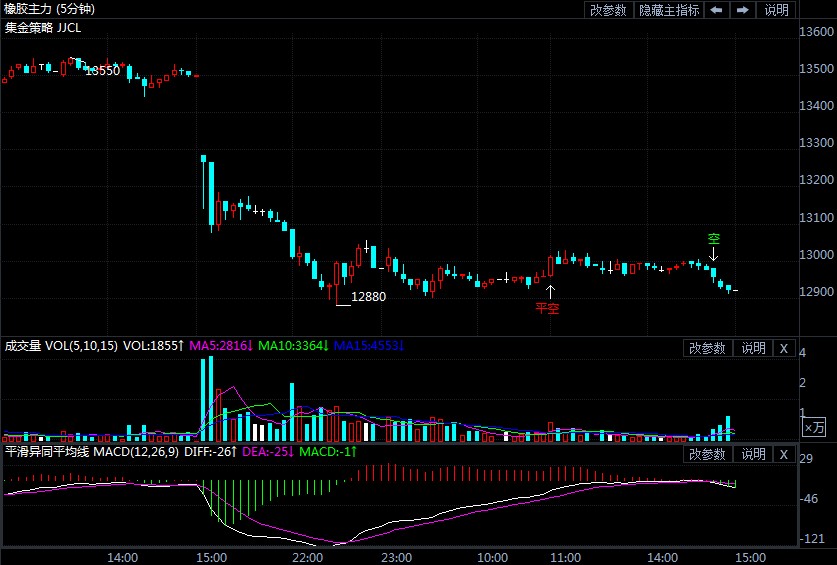This screenshot has width=837, height=565.
Task: Open 改参数 for the main chart
Action: point(608,10)
